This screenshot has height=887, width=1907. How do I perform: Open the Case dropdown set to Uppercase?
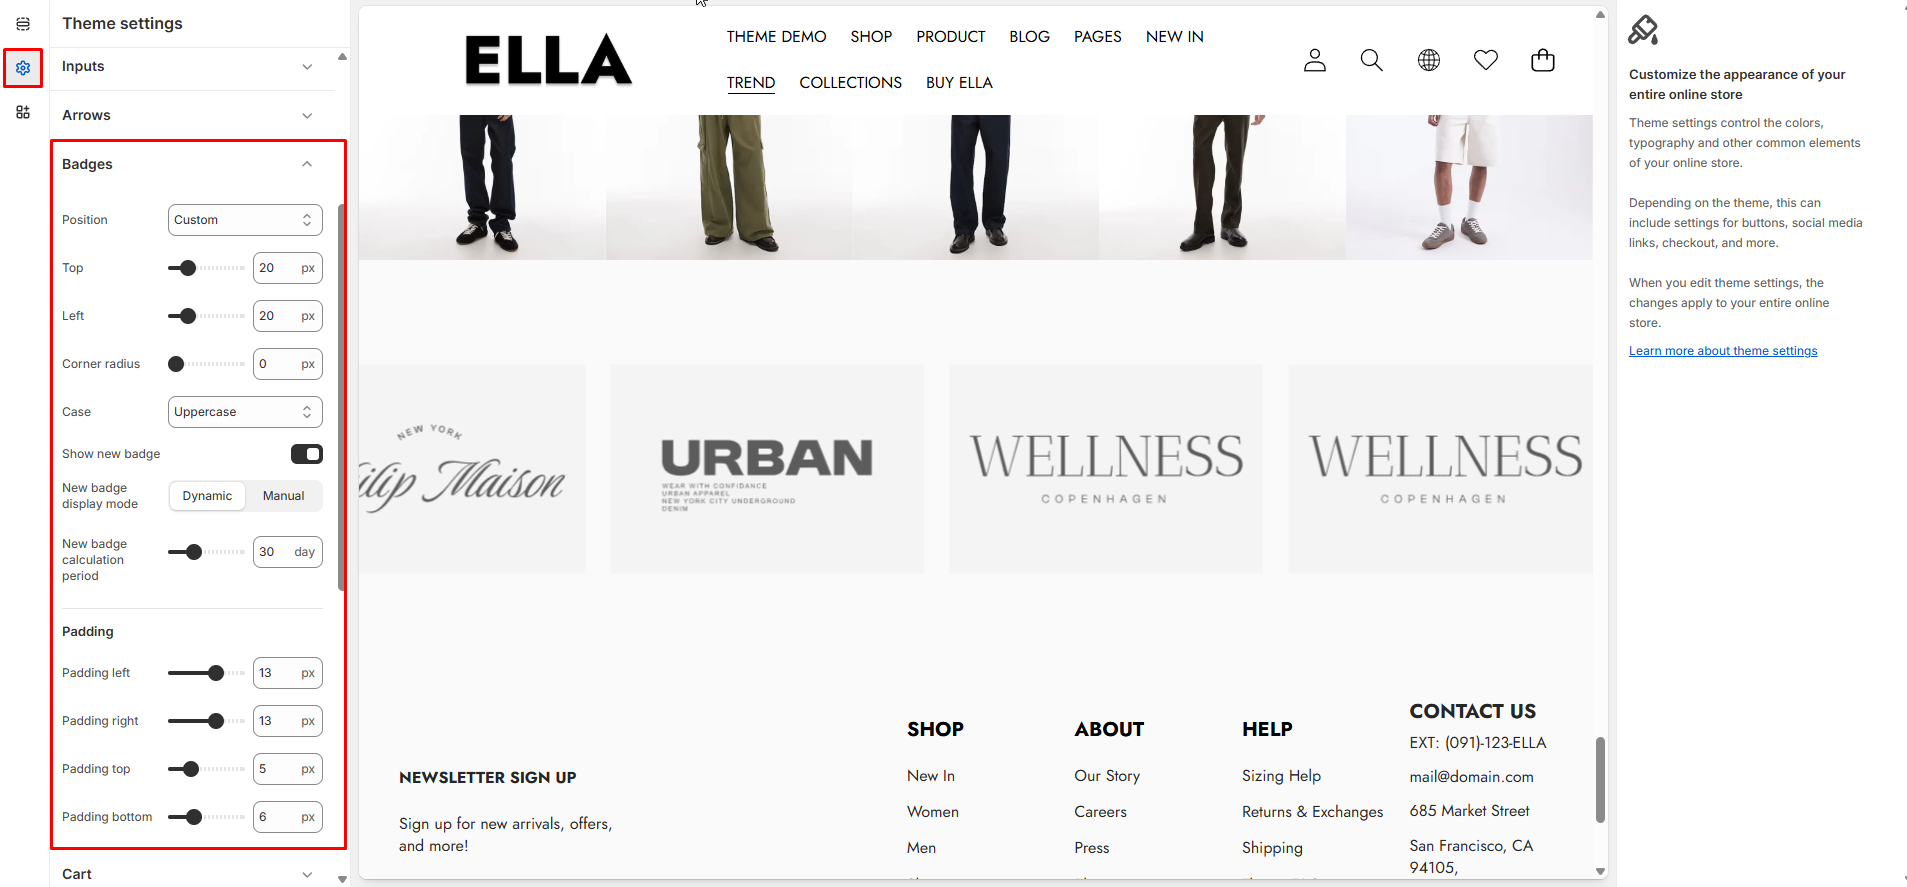[245, 412]
